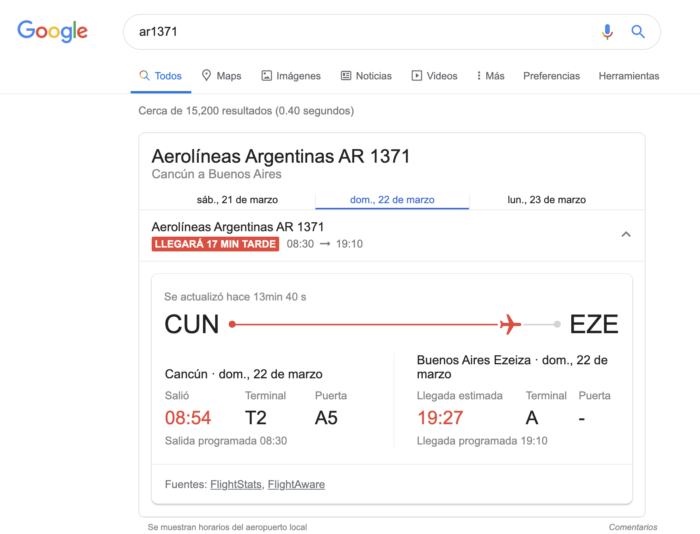
Task: Open the Más three-dot menu
Action: 491,75
